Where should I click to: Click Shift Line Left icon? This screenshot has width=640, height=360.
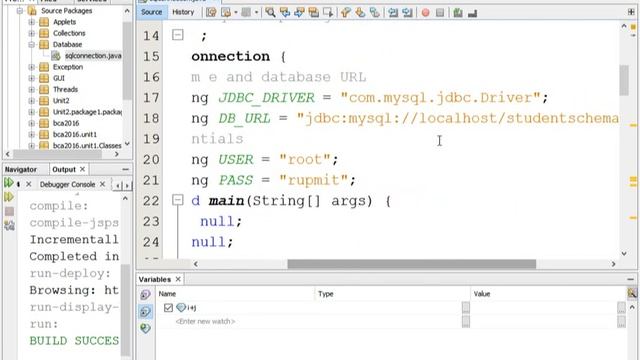point(393,13)
